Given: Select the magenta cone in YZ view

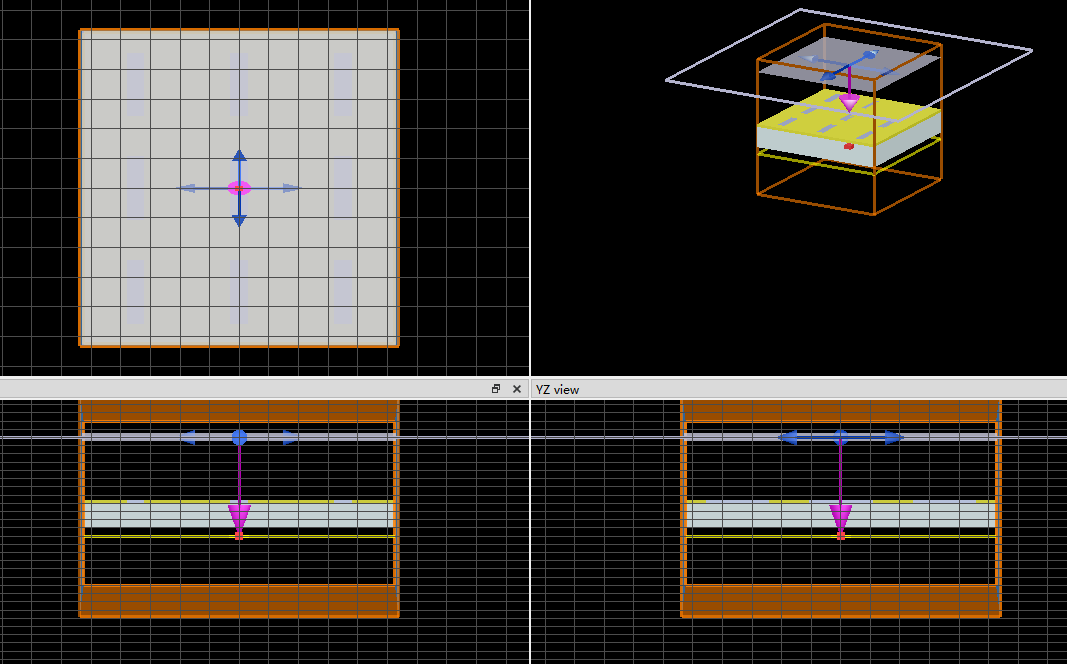Looking at the screenshot, I should 840,518.
